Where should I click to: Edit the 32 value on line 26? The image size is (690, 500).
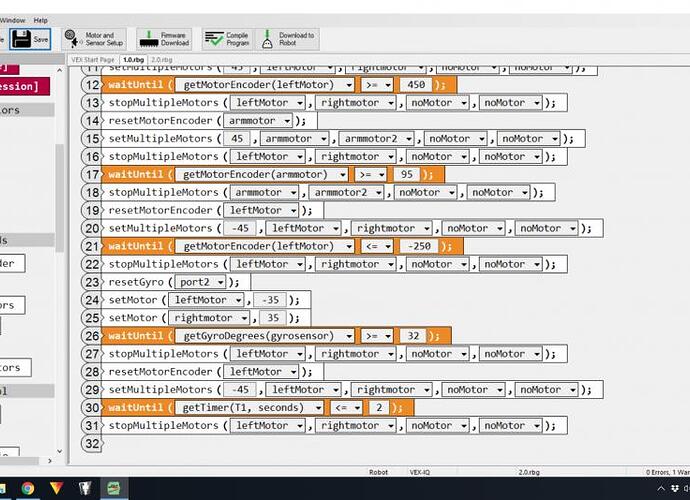413,336
